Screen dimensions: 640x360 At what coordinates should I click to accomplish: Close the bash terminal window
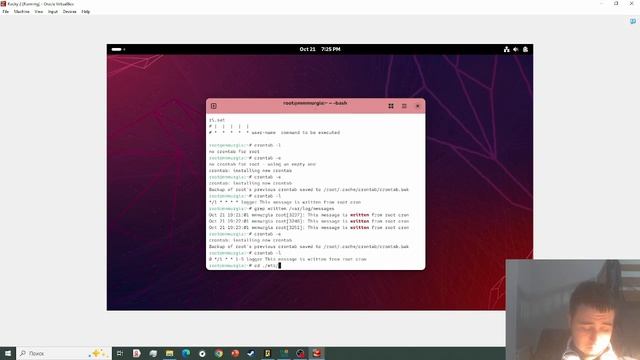(x=418, y=106)
